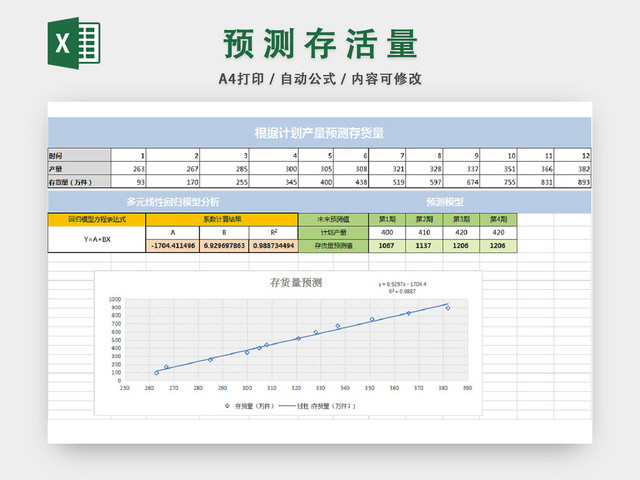The image size is (640, 480).
Task: Click the chart's last data point near 382
Action: point(448,308)
